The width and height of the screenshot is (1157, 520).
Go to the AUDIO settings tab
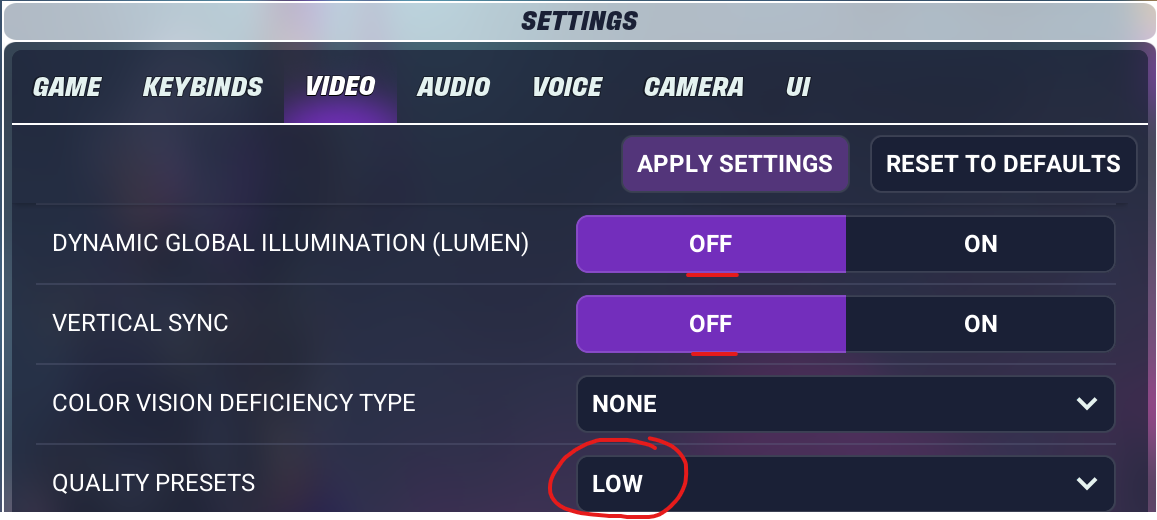click(x=454, y=87)
